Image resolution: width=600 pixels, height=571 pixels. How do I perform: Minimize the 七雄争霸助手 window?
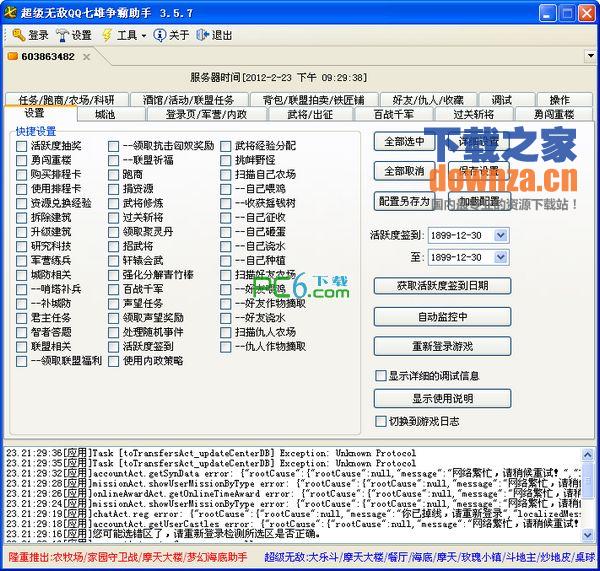point(547,13)
